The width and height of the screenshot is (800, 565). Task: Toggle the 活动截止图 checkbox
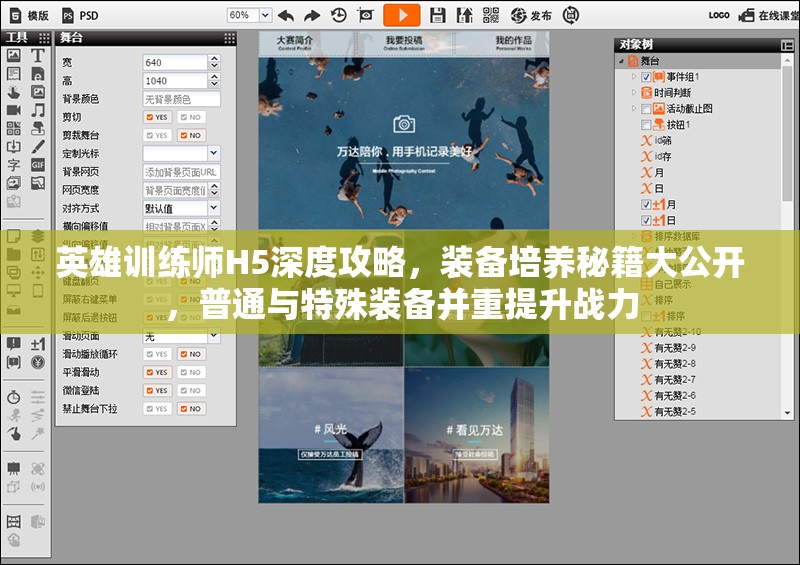pyautogui.click(x=646, y=109)
